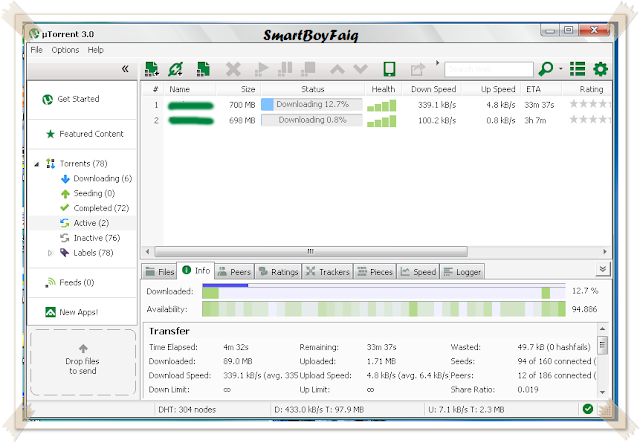Click the Remove torrent X icon

(x=233, y=69)
